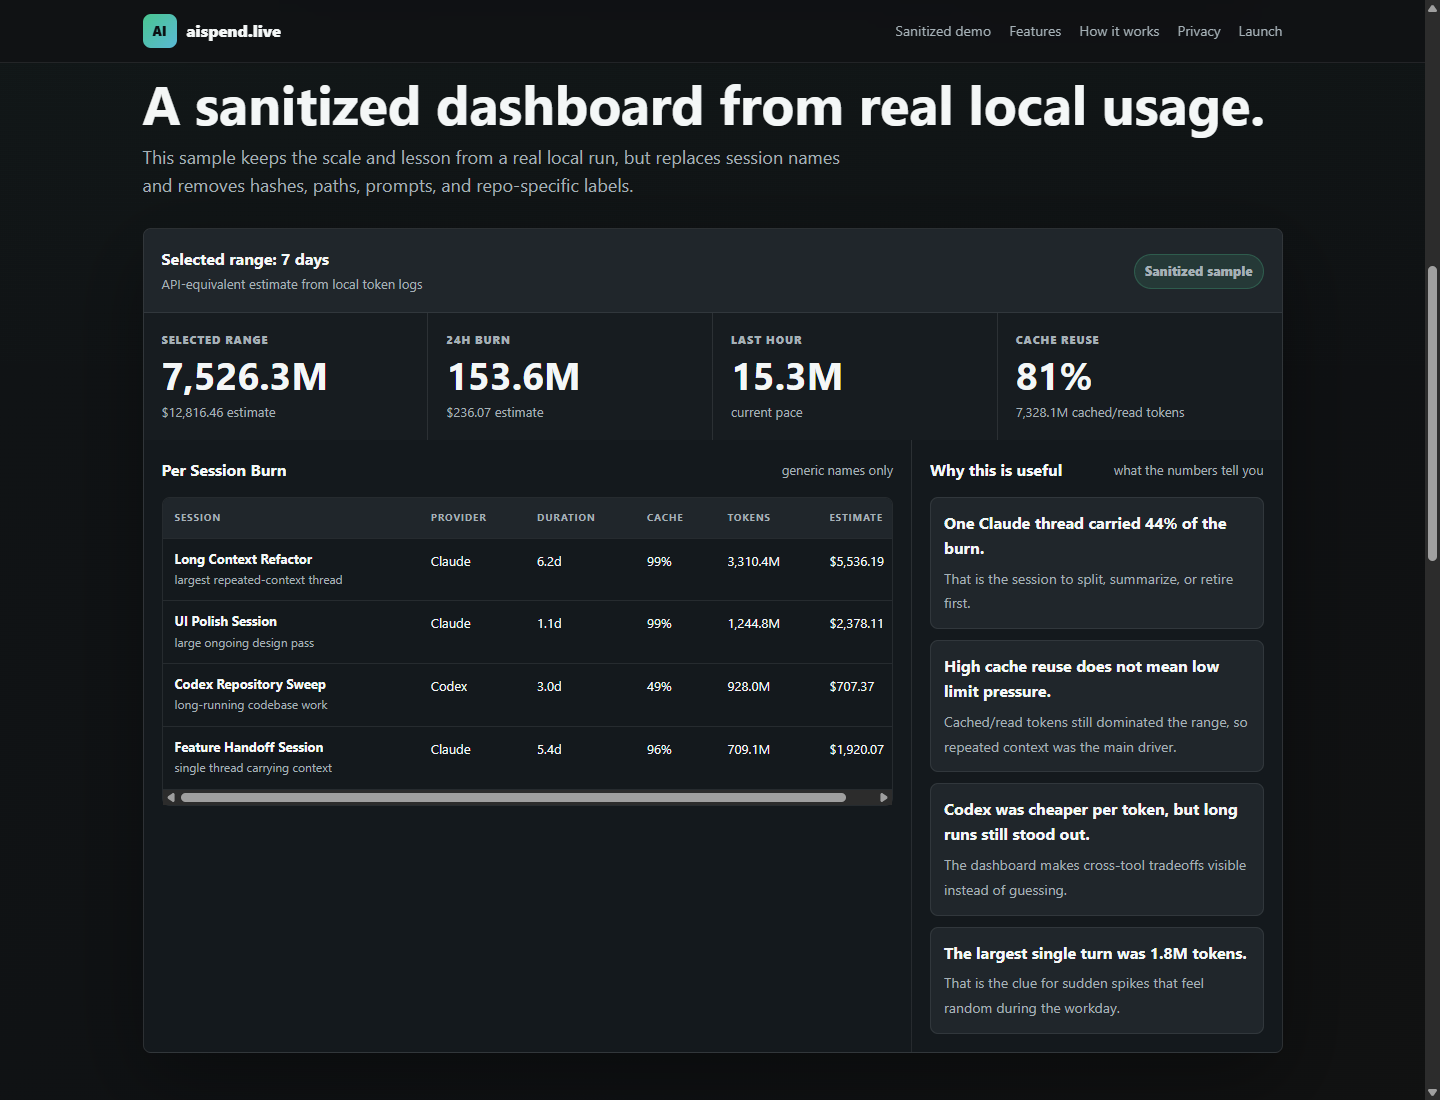
Task: Click the 'One Claude thread carried 44%' card
Action: click(1096, 563)
